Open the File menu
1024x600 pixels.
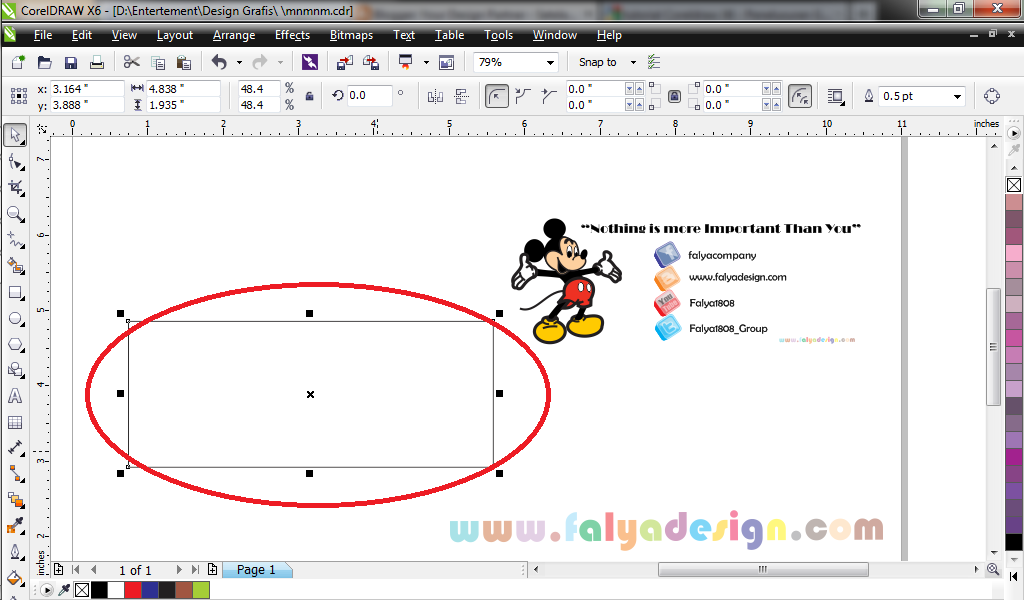tap(42, 35)
